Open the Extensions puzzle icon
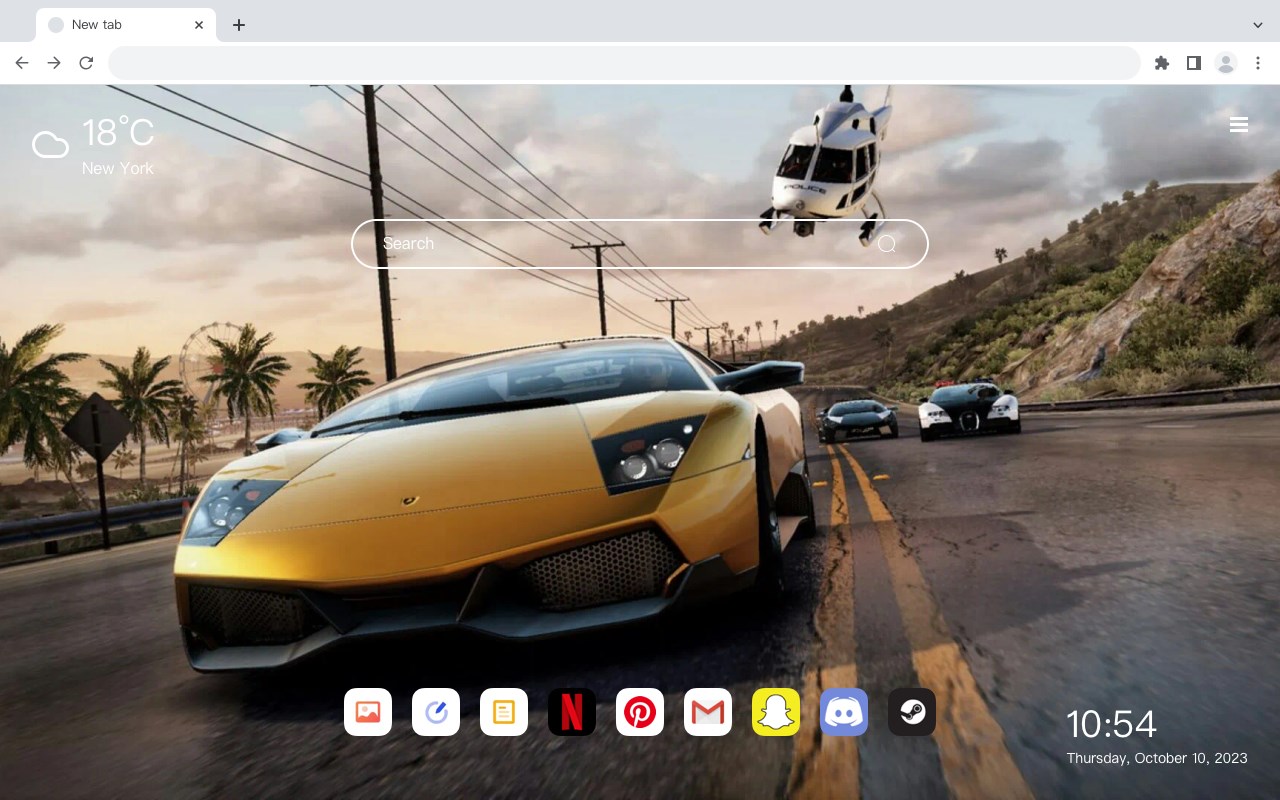This screenshot has height=800, width=1280. pyautogui.click(x=1162, y=63)
